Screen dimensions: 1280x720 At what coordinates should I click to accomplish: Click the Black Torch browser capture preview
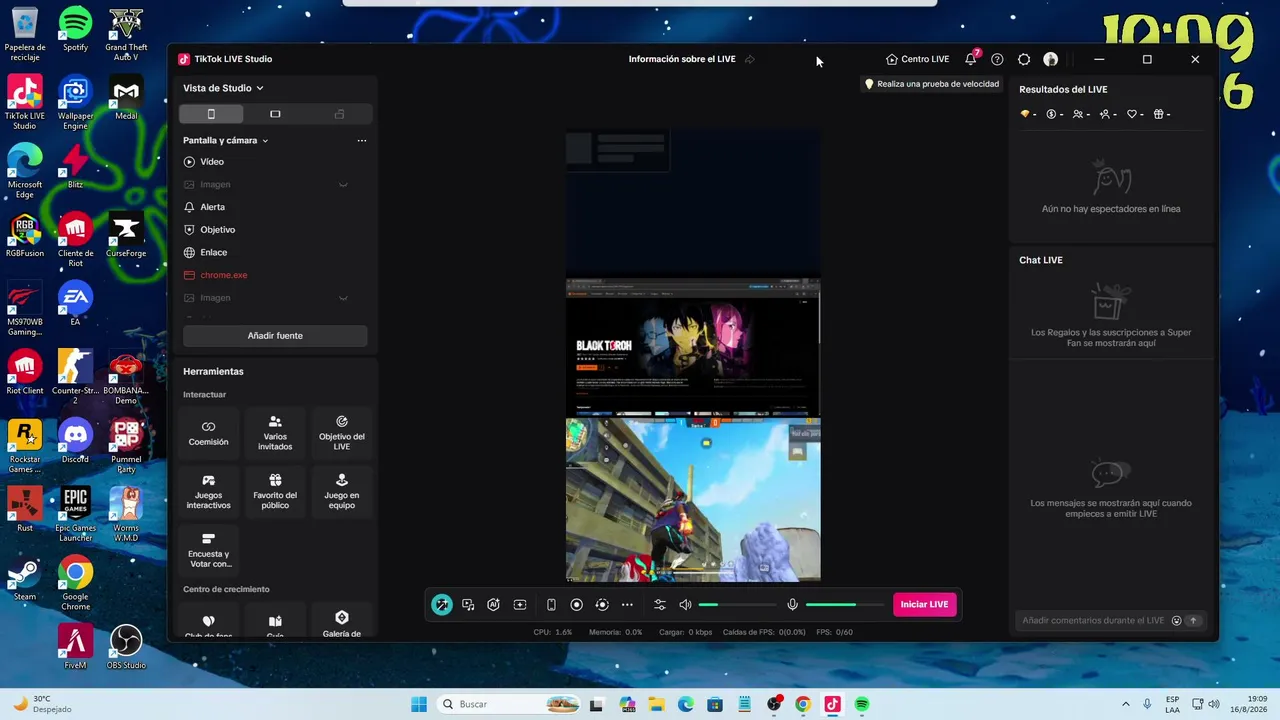693,347
